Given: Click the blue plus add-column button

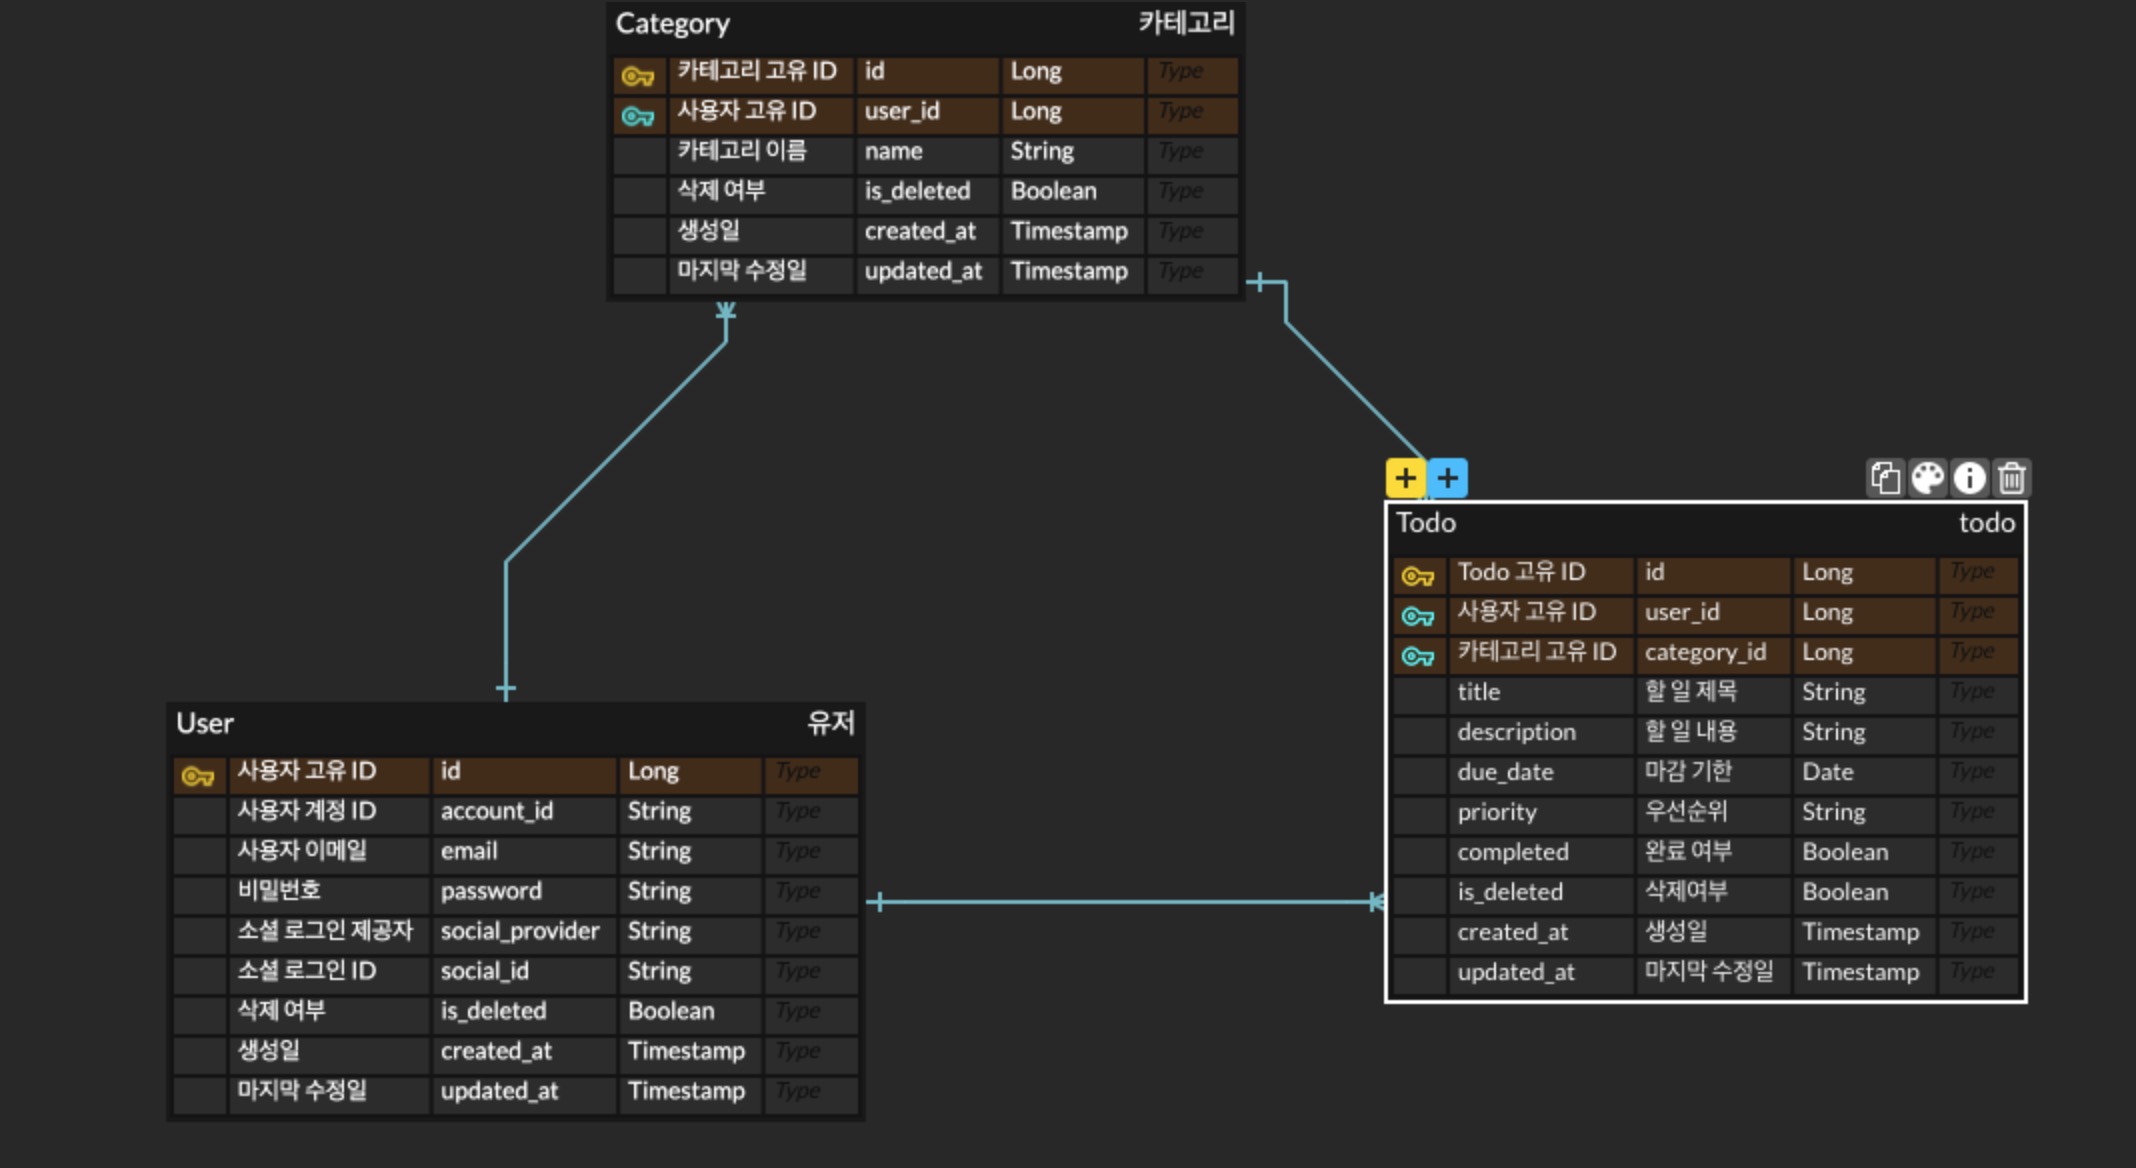Looking at the screenshot, I should pos(1447,478).
